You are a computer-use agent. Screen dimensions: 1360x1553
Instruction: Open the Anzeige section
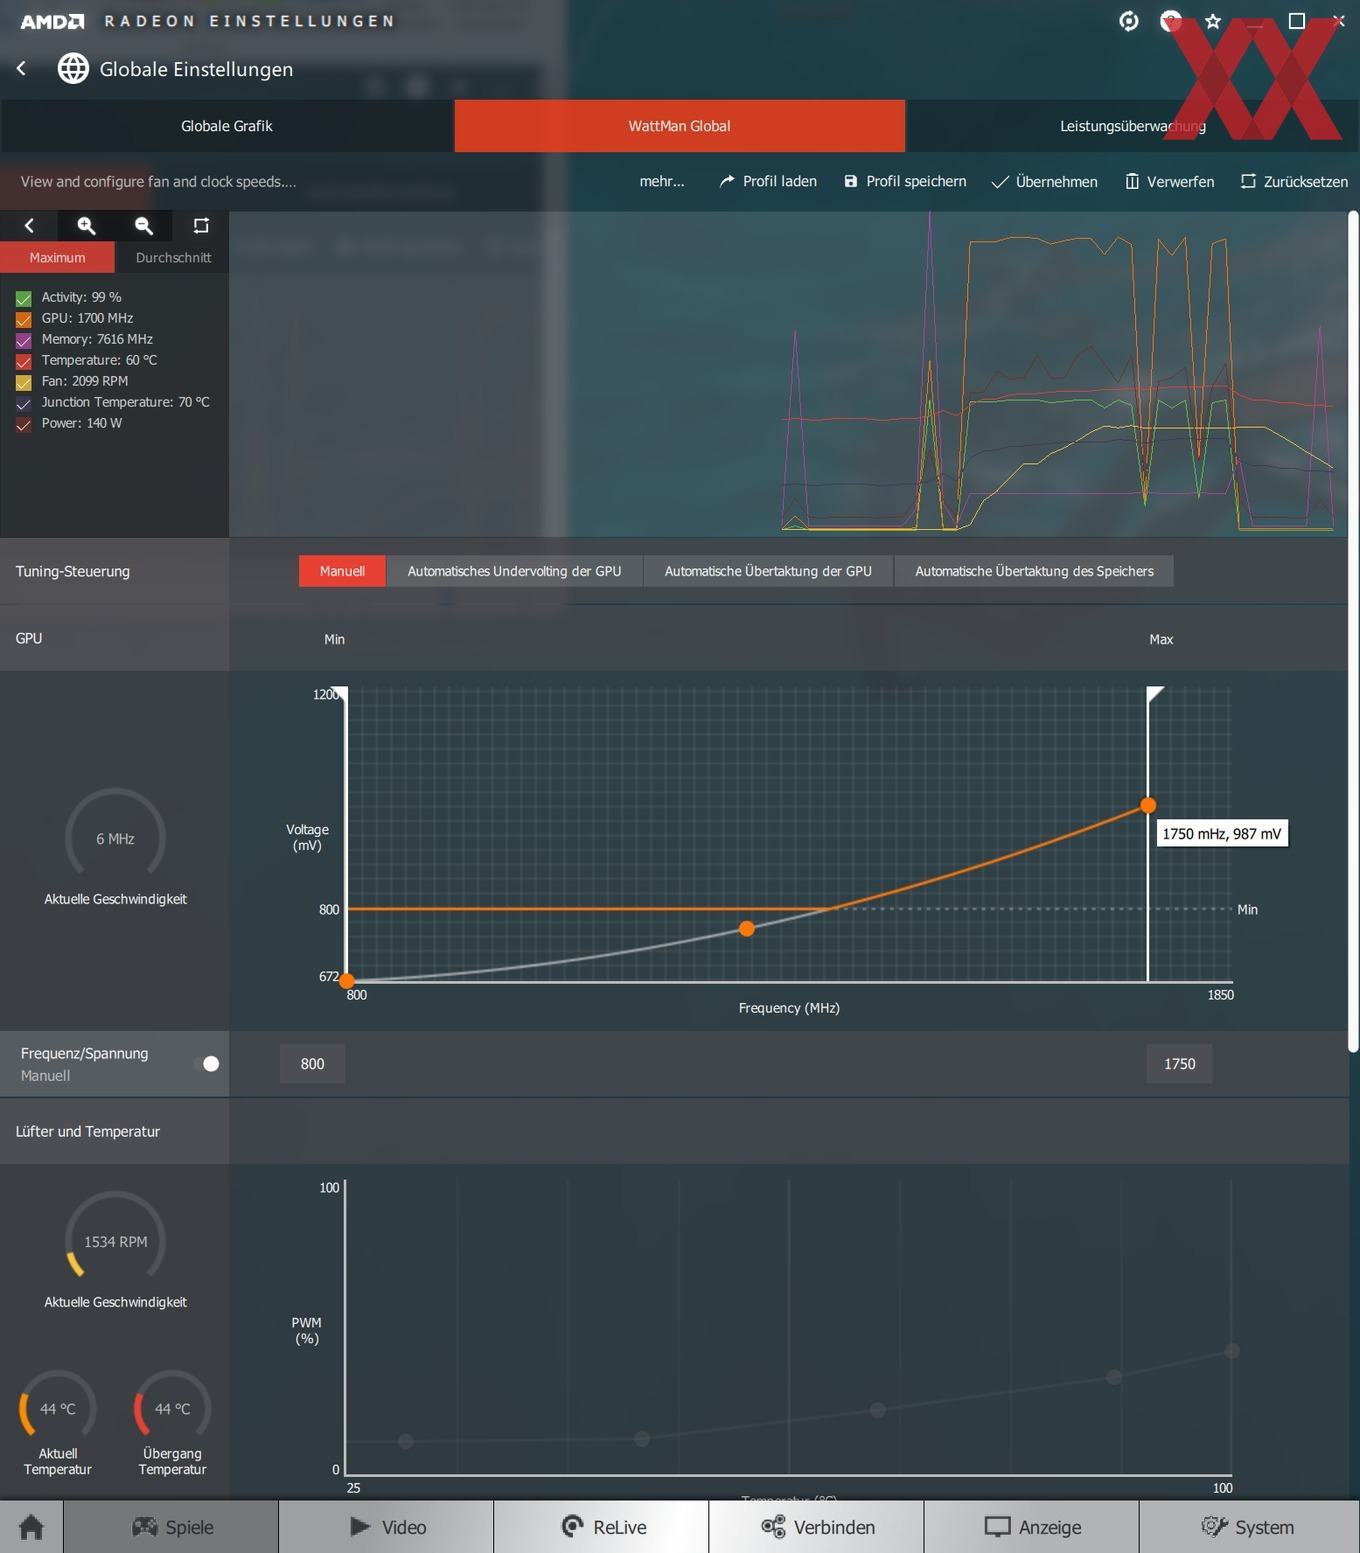tap(1032, 1527)
